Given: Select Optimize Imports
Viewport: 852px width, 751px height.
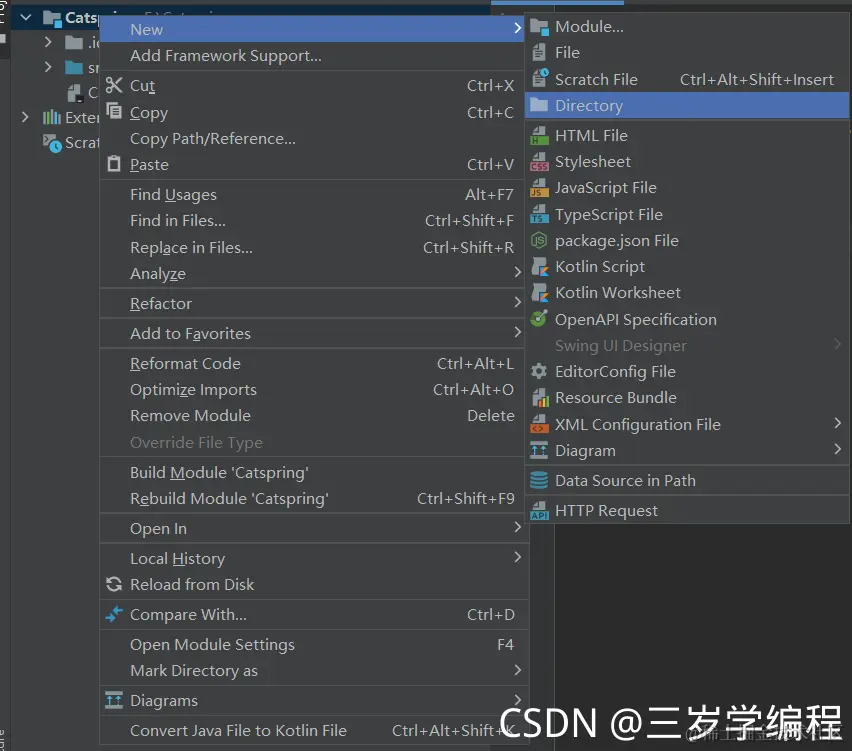Looking at the screenshot, I should coord(312,390).
